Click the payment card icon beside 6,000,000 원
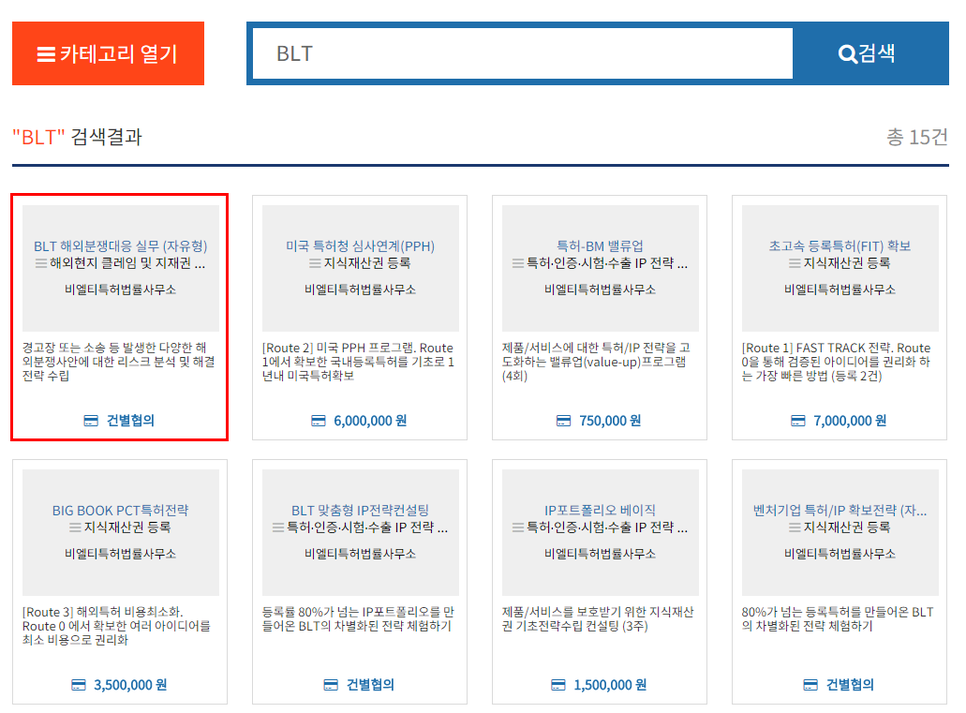 [x=318, y=421]
